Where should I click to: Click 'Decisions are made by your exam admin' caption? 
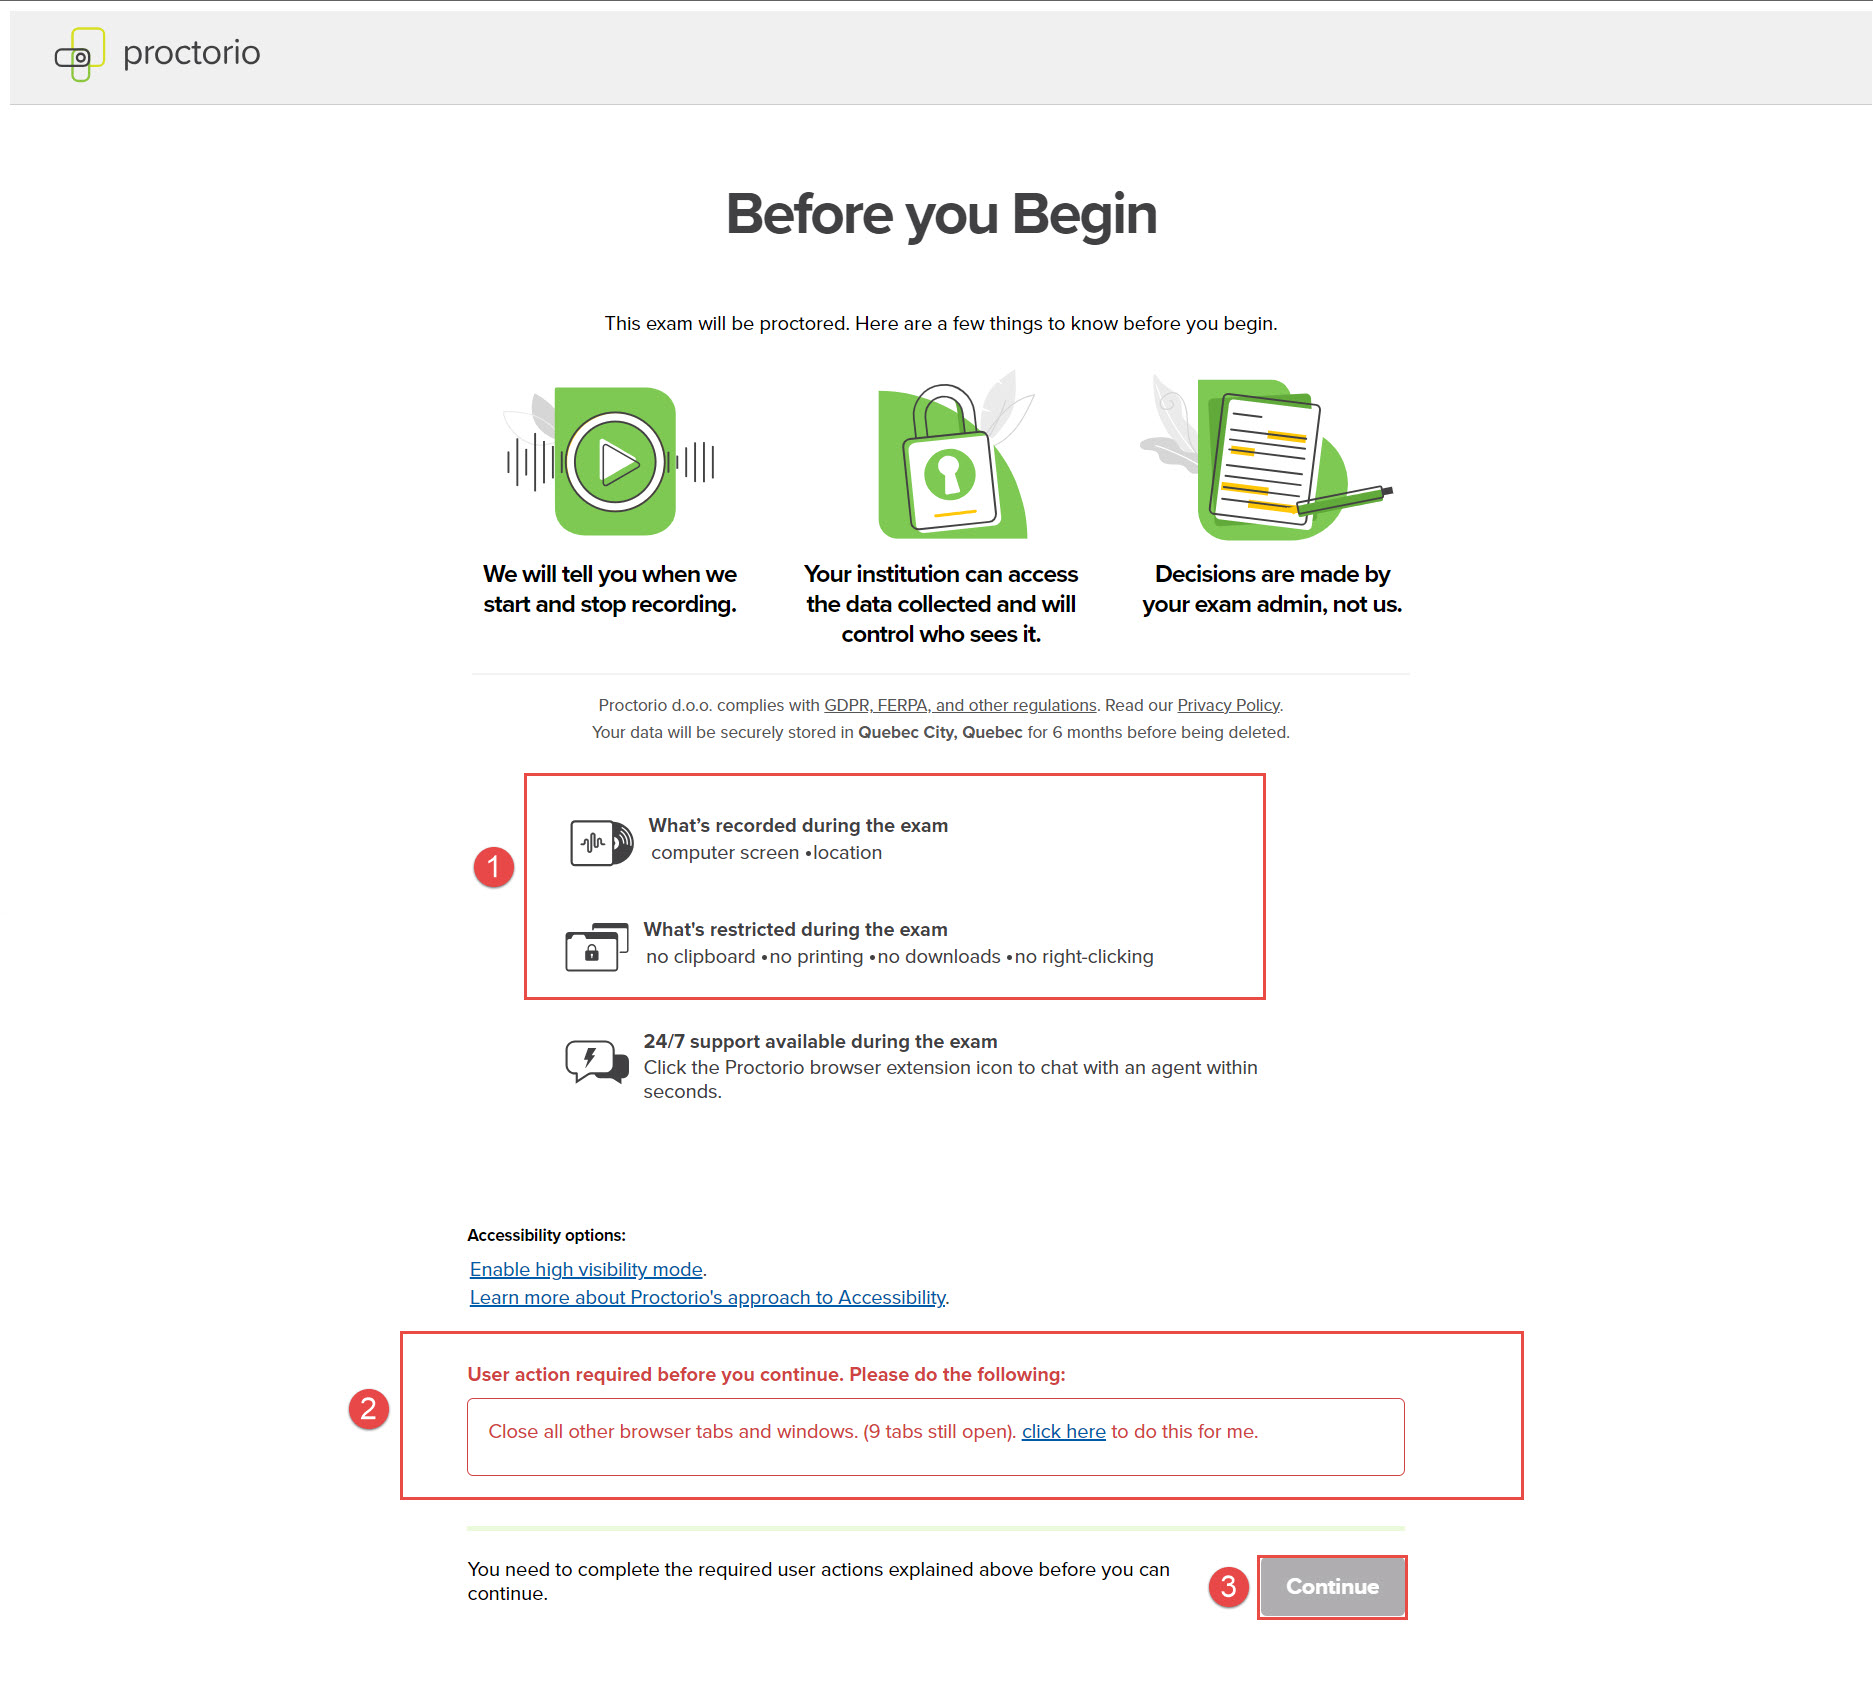tap(1272, 589)
